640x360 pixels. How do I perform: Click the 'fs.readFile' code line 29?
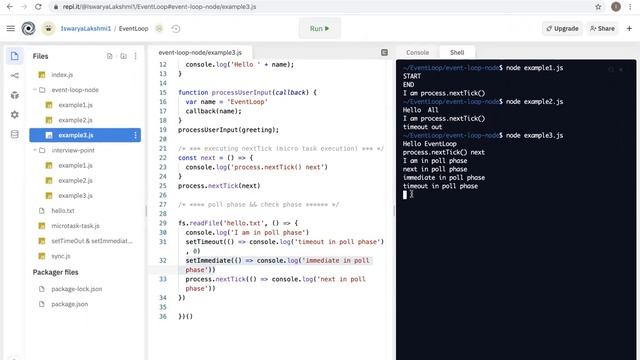point(238,223)
